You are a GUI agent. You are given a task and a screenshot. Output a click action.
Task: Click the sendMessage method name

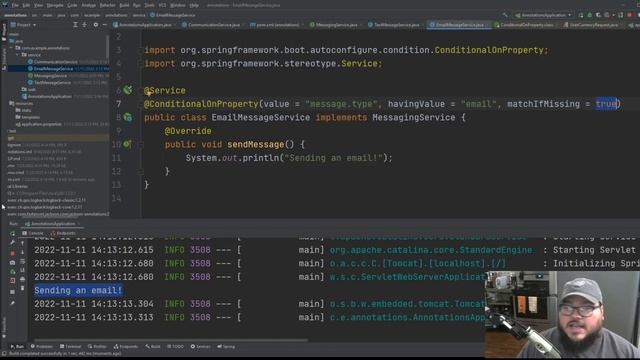tap(256, 144)
